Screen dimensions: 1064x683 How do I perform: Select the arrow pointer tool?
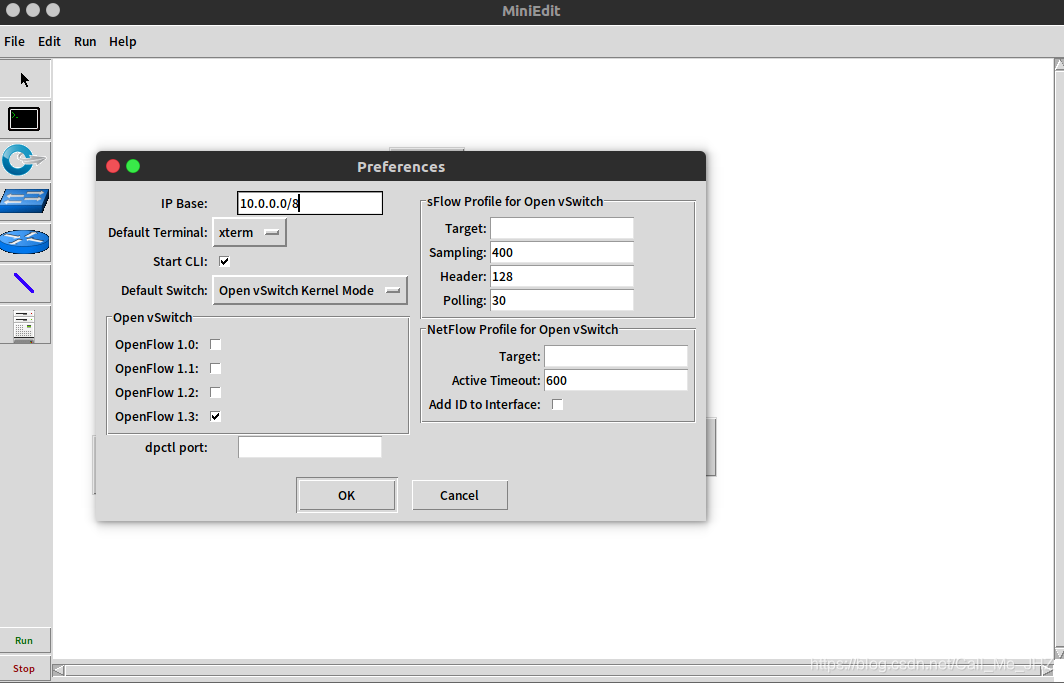pos(25,79)
